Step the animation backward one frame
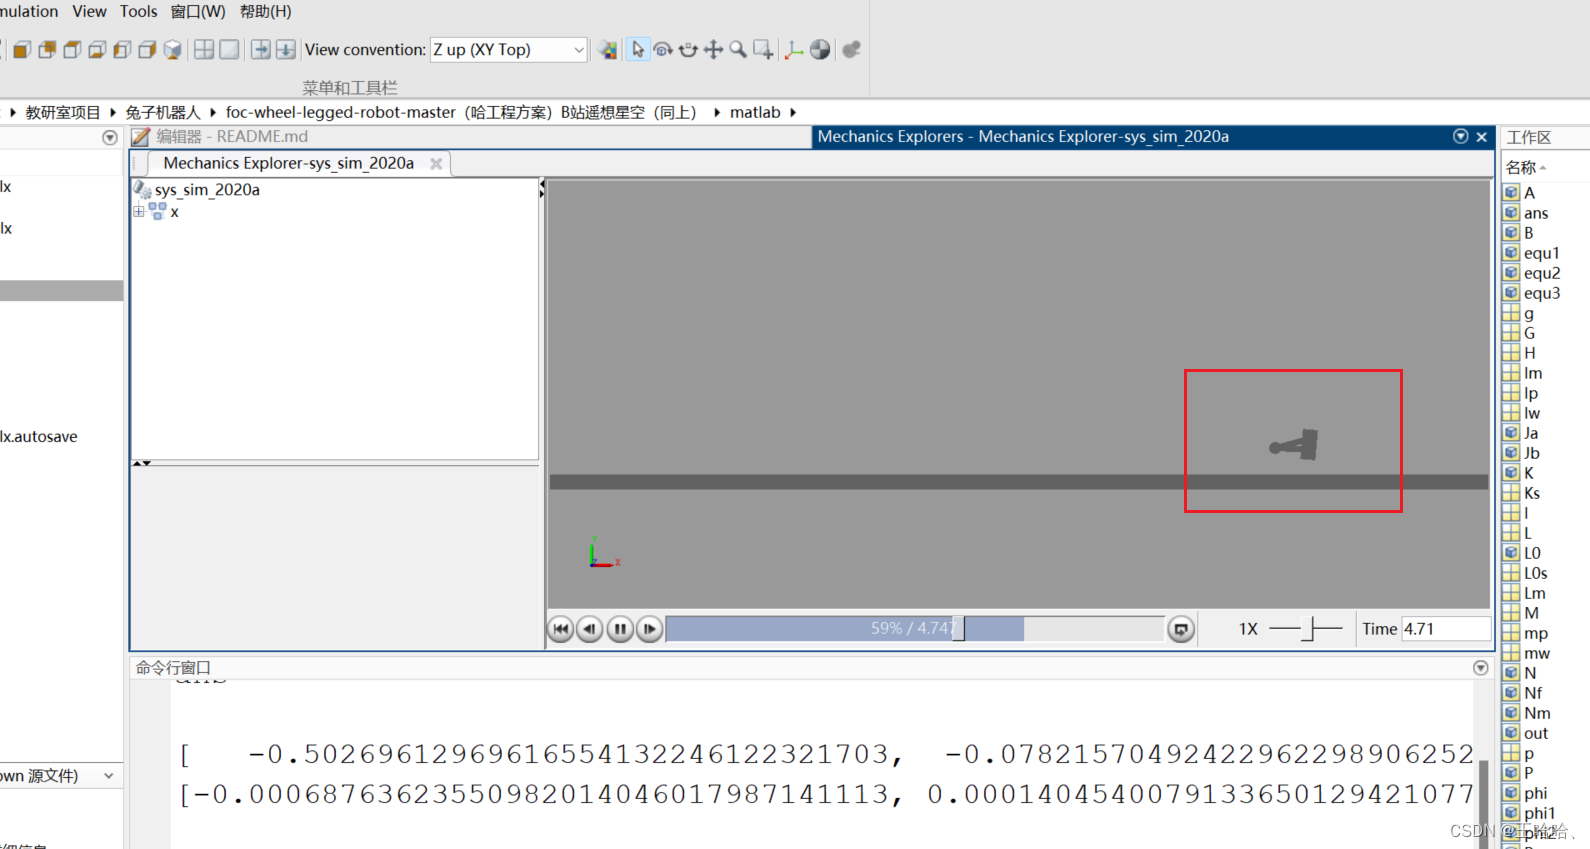Viewport: 1590px width, 849px height. tap(590, 629)
